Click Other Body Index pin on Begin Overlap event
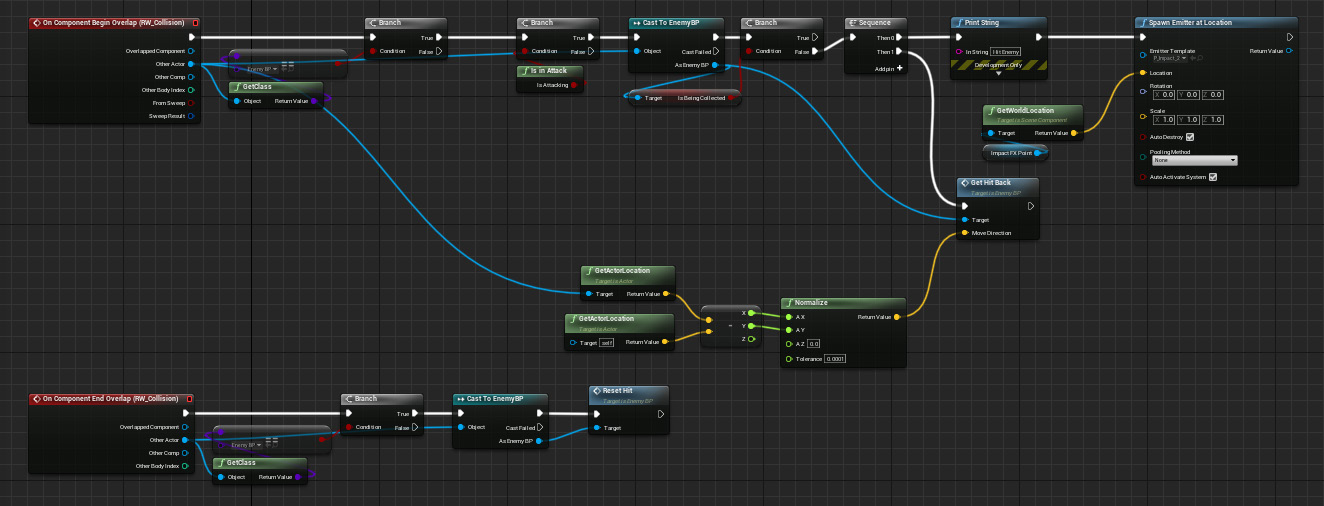Screen dimensions: 1324x506 (x=190, y=89)
